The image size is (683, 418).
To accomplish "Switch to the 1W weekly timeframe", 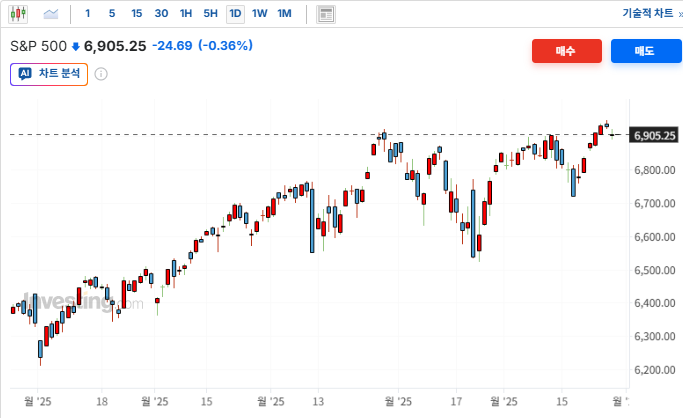I will click(260, 13).
